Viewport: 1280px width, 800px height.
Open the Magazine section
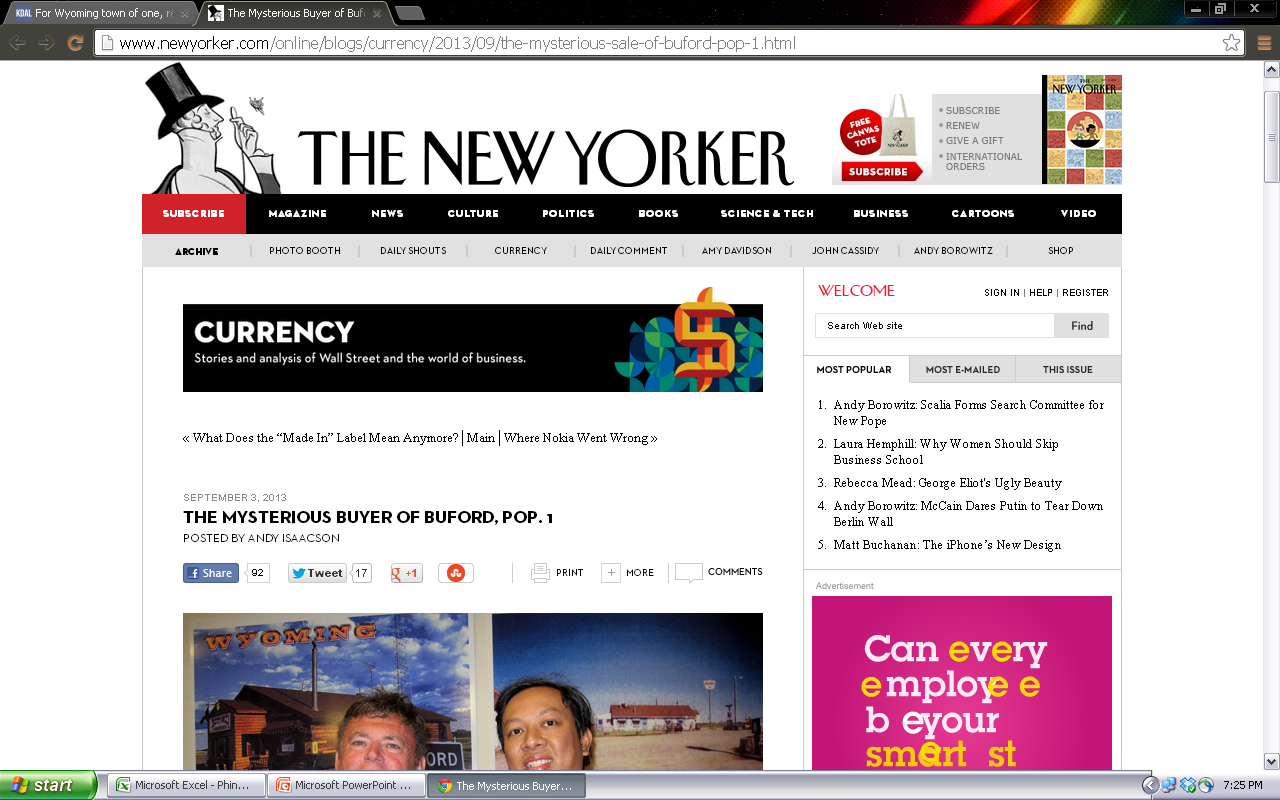pyautogui.click(x=298, y=214)
